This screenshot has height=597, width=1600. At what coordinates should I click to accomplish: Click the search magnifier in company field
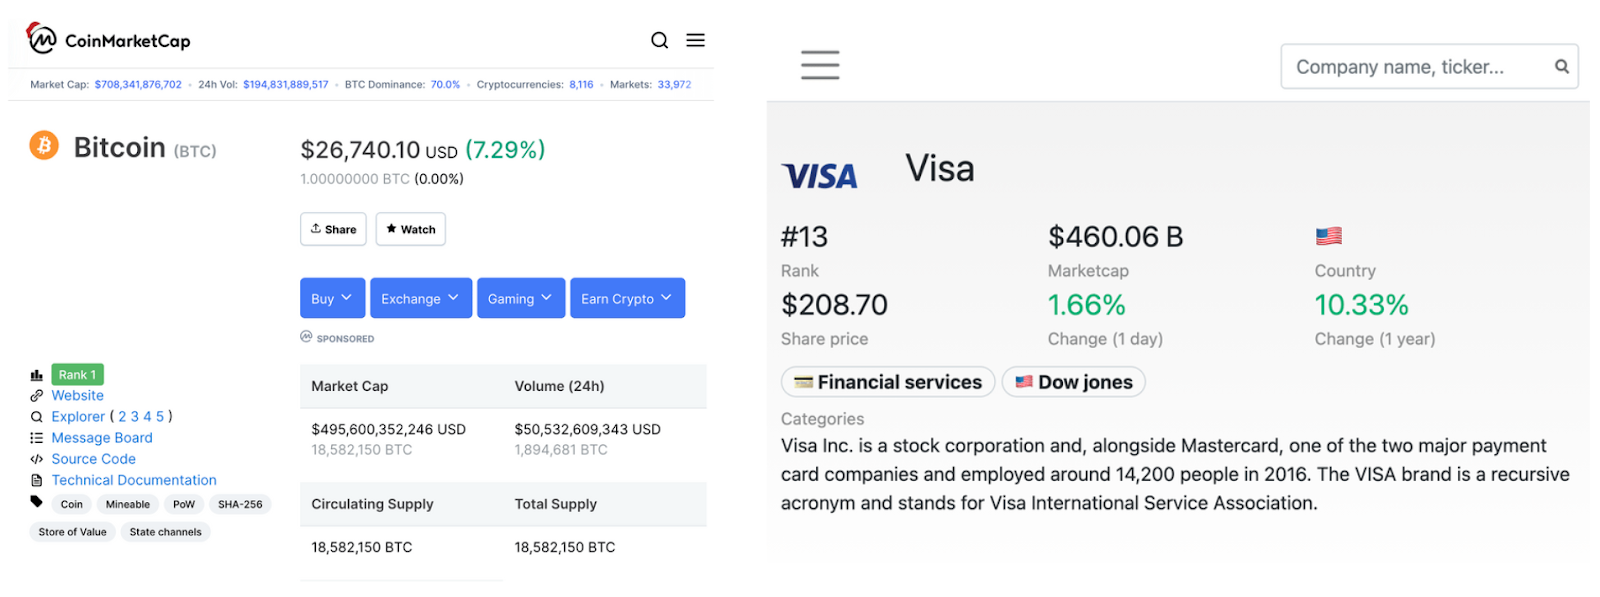pos(1561,66)
